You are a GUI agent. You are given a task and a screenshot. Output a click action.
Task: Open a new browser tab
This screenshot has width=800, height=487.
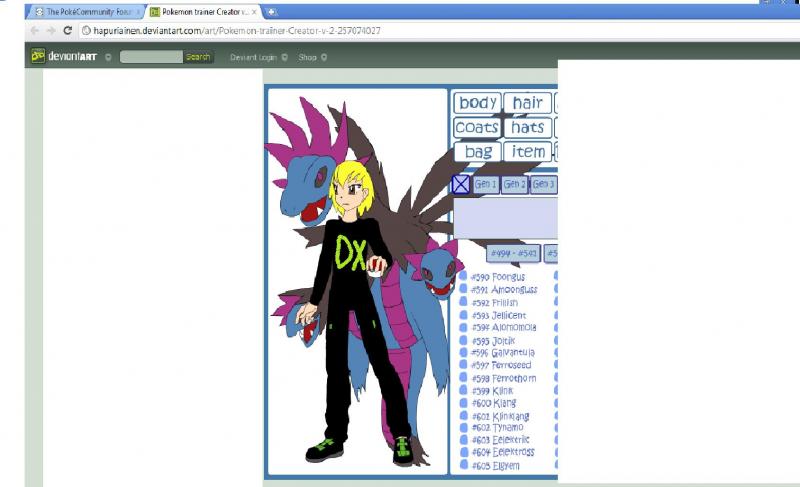tap(272, 12)
